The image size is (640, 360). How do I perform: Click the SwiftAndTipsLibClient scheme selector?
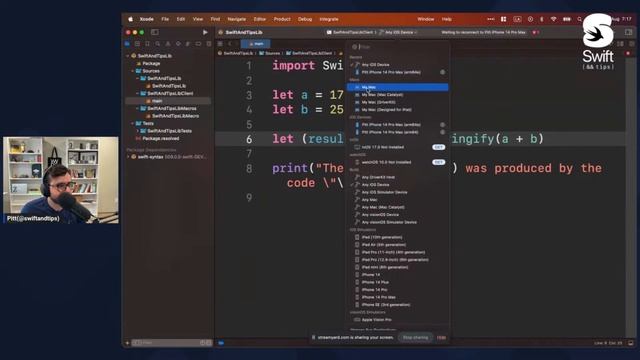(x=350, y=32)
